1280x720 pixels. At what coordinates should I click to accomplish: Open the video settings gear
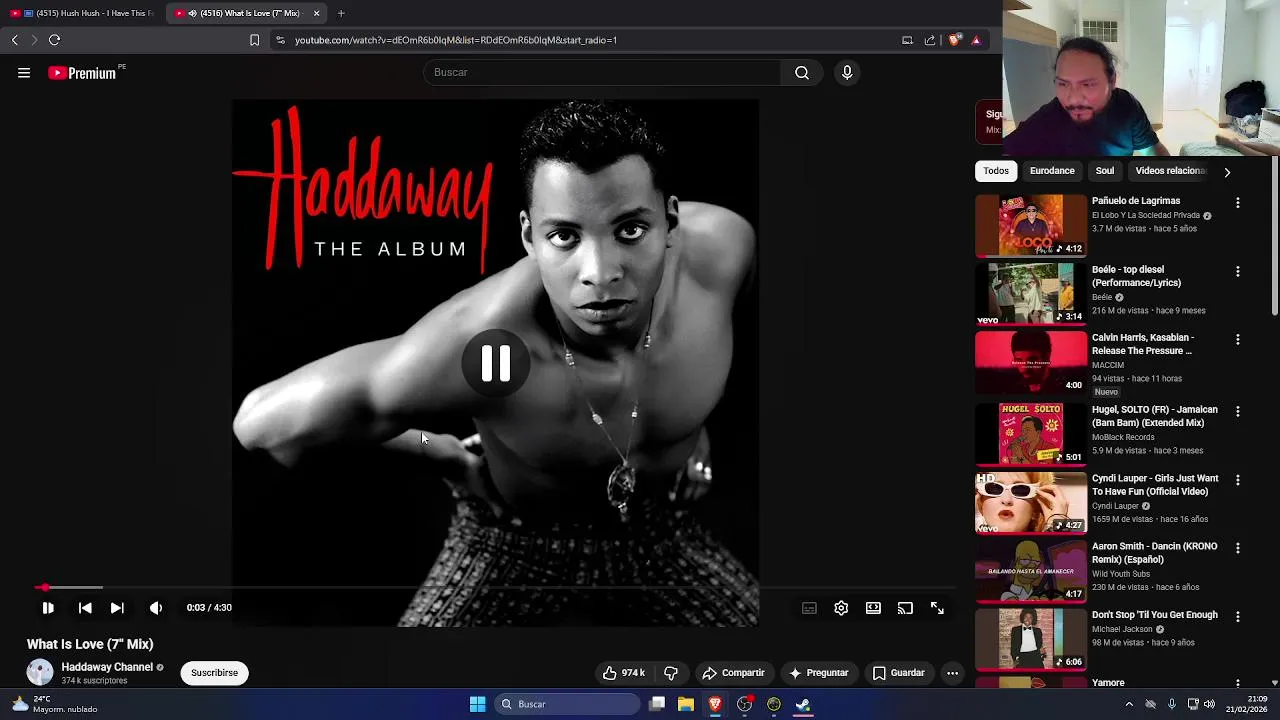(x=841, y=608)
